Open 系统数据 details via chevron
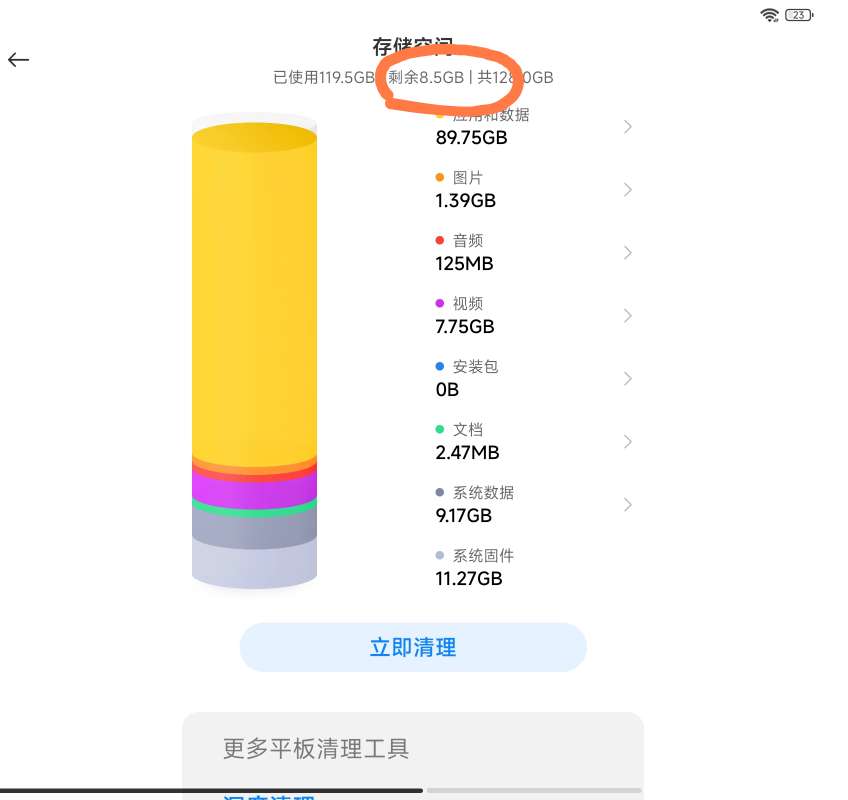 [x=628, y=505]
